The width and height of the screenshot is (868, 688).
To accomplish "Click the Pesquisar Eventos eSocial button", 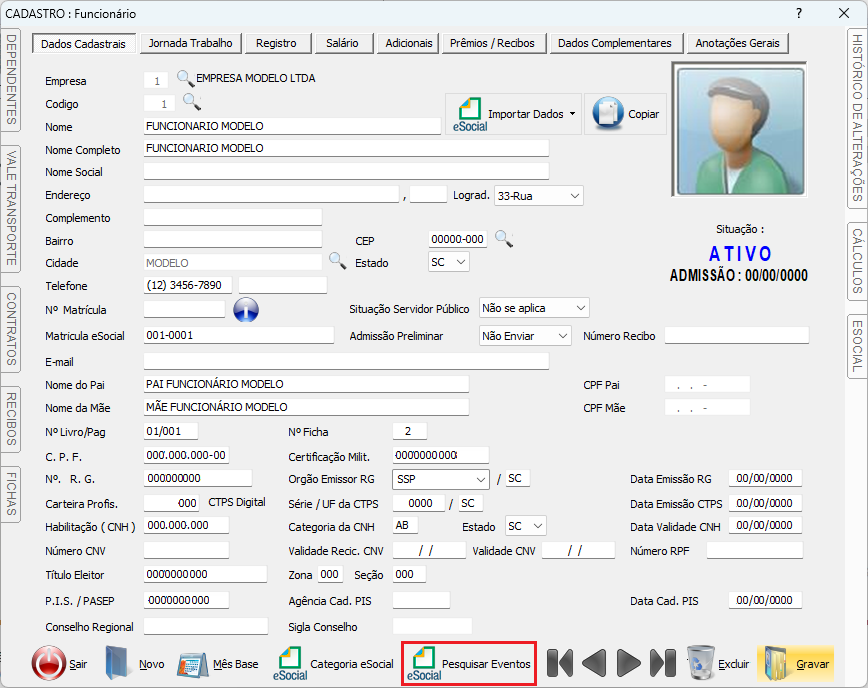I will [x=470, y=663].
